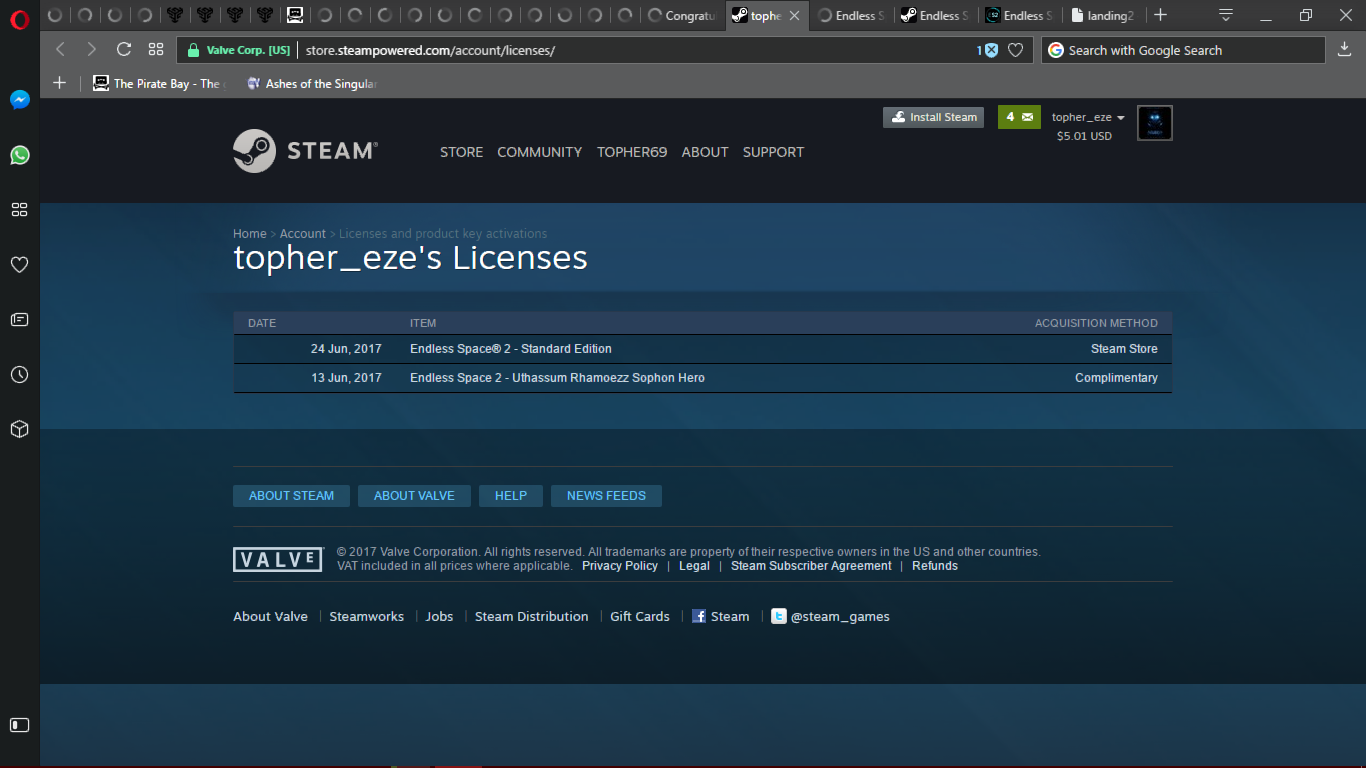
Task: Open the tab menu list icon
Action: tap(1226, 15)
